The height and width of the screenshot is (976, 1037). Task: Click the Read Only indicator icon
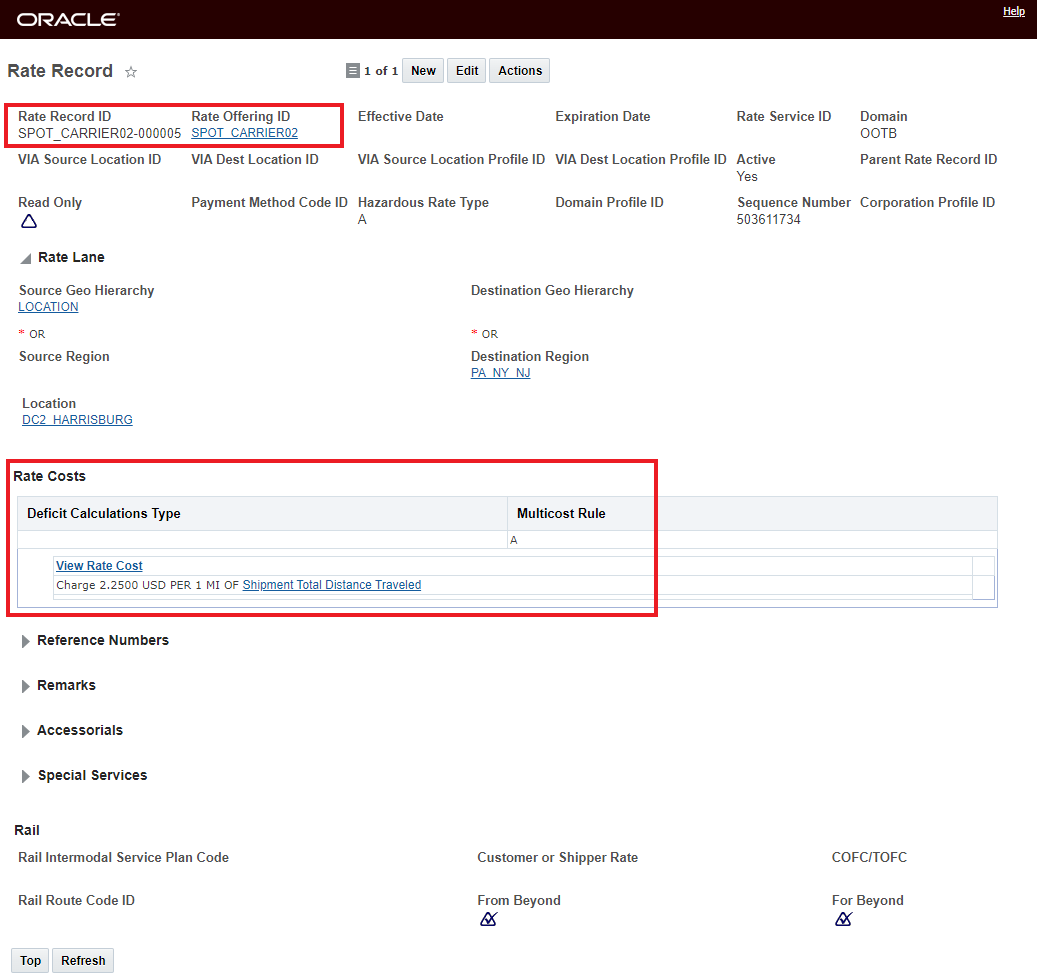29,221
